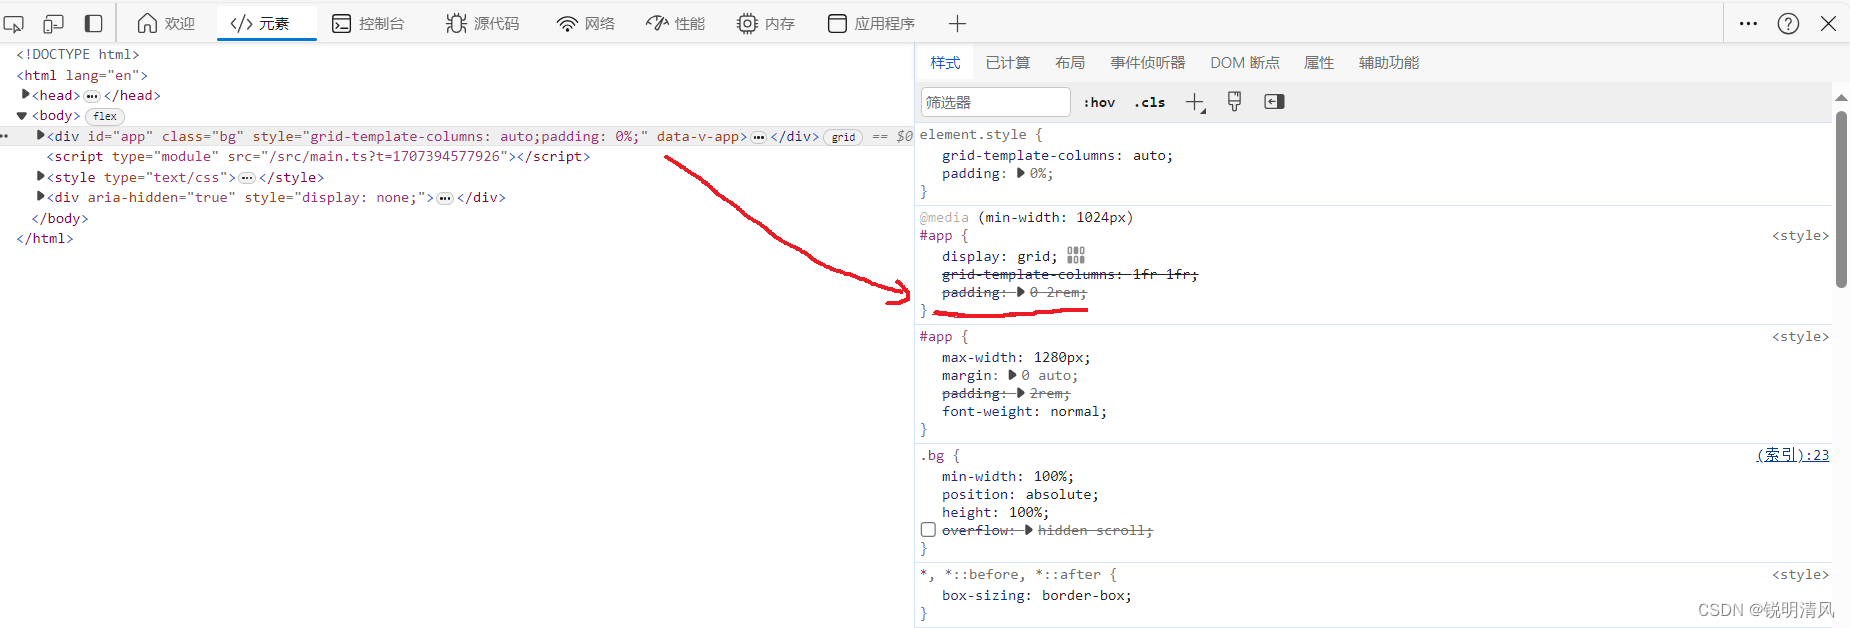Focus the 筛选器 filter input
Viewport: 1850px width, 628px height.
995,102
